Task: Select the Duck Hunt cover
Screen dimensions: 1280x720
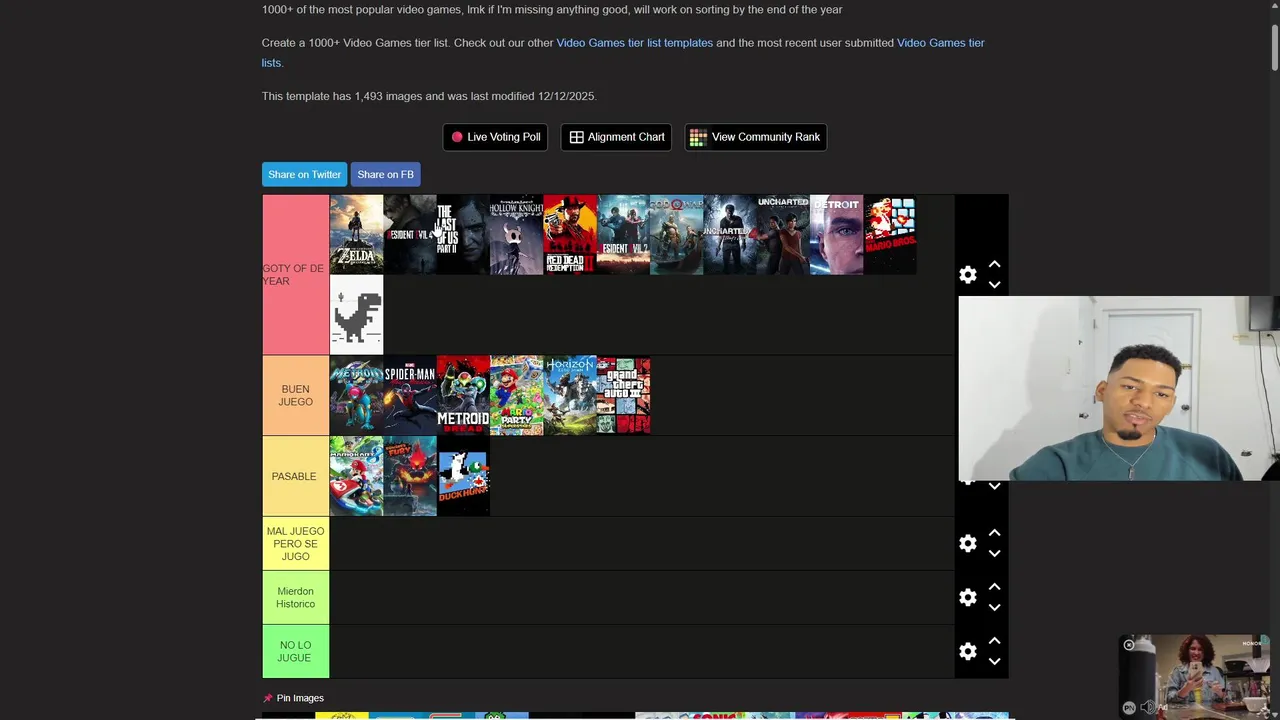Action: click(463, 476)
